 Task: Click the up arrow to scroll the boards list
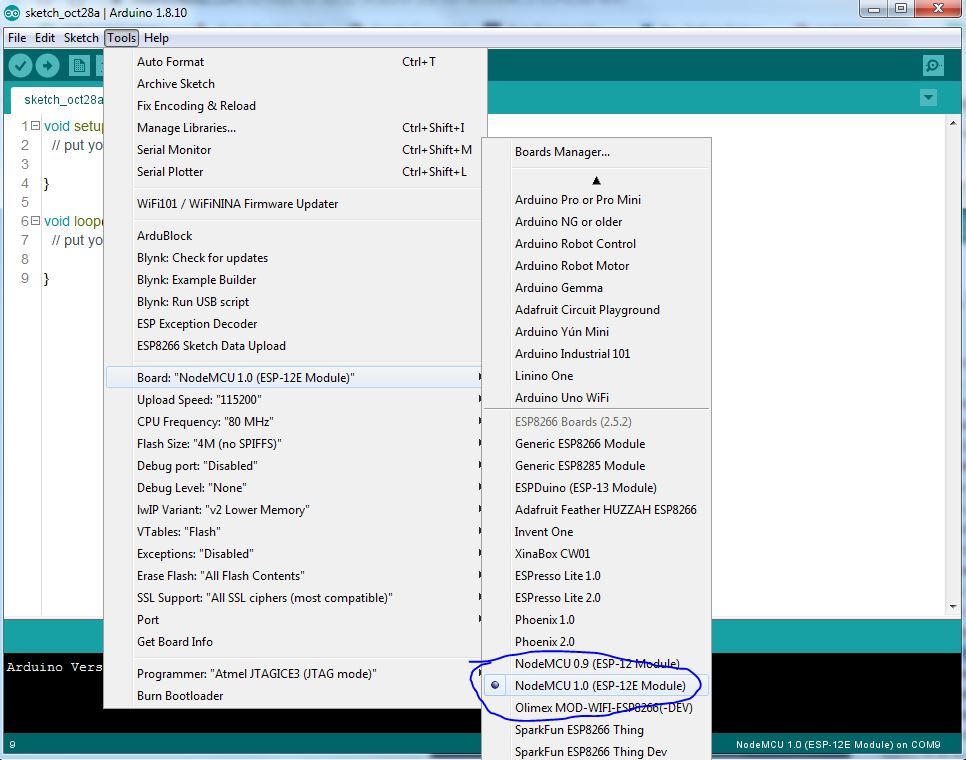click(x=596, y=180)
